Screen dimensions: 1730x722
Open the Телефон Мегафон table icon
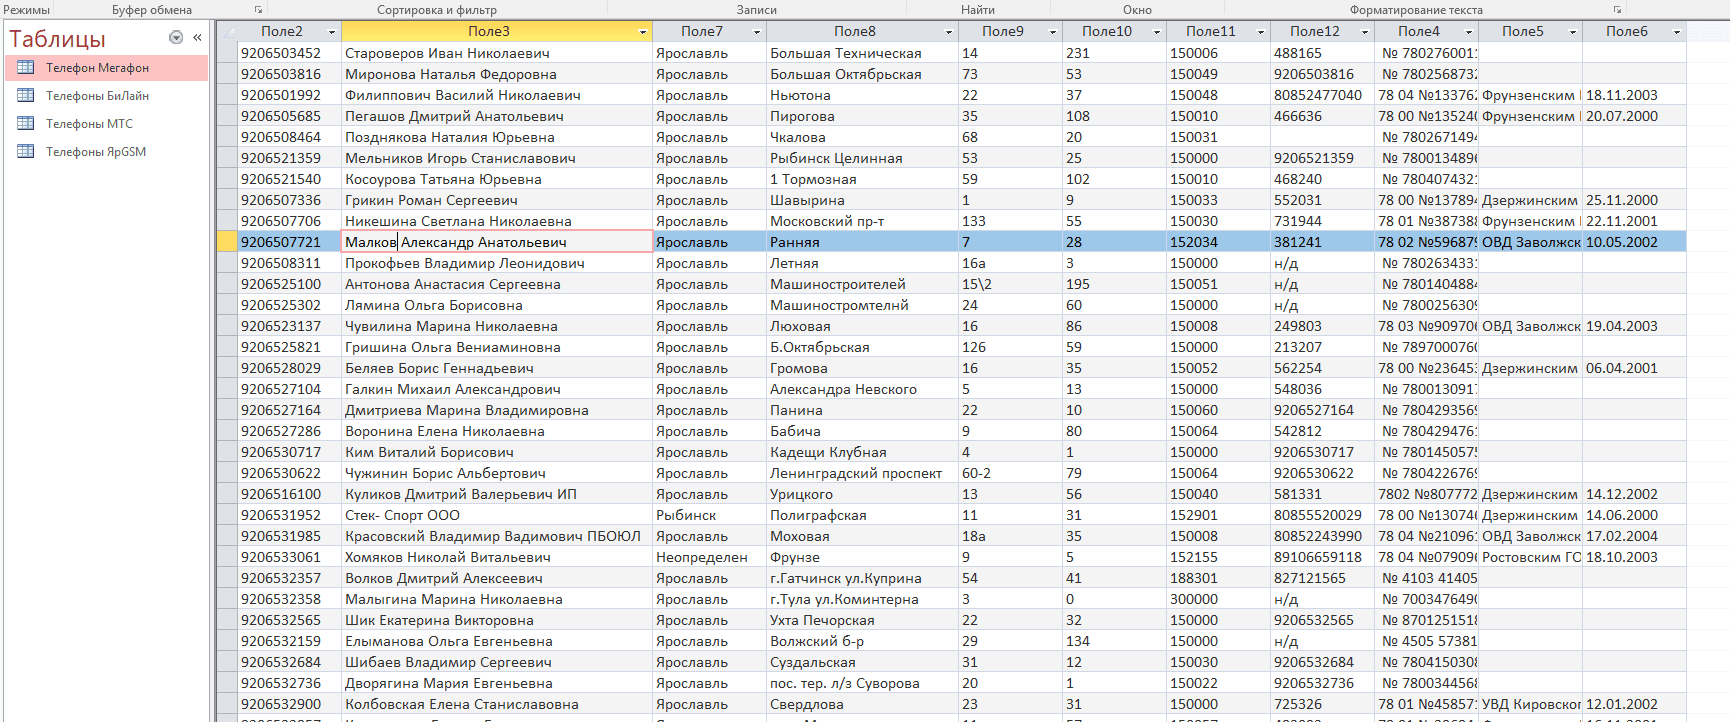[x=26, y=67]
